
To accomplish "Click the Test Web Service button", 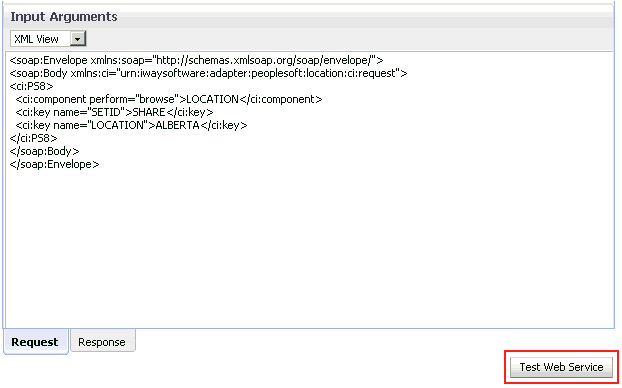I will coord(561,367).
